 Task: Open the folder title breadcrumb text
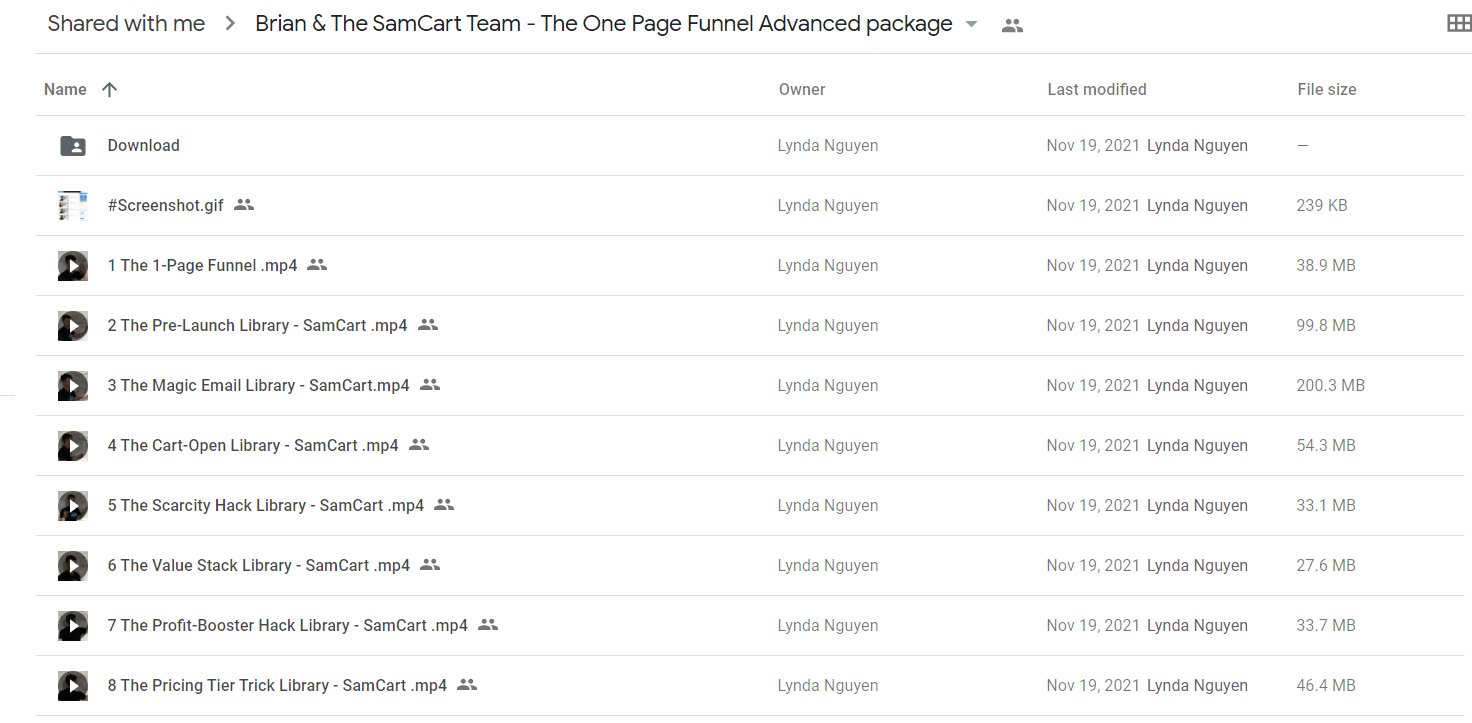click(604, 24)
